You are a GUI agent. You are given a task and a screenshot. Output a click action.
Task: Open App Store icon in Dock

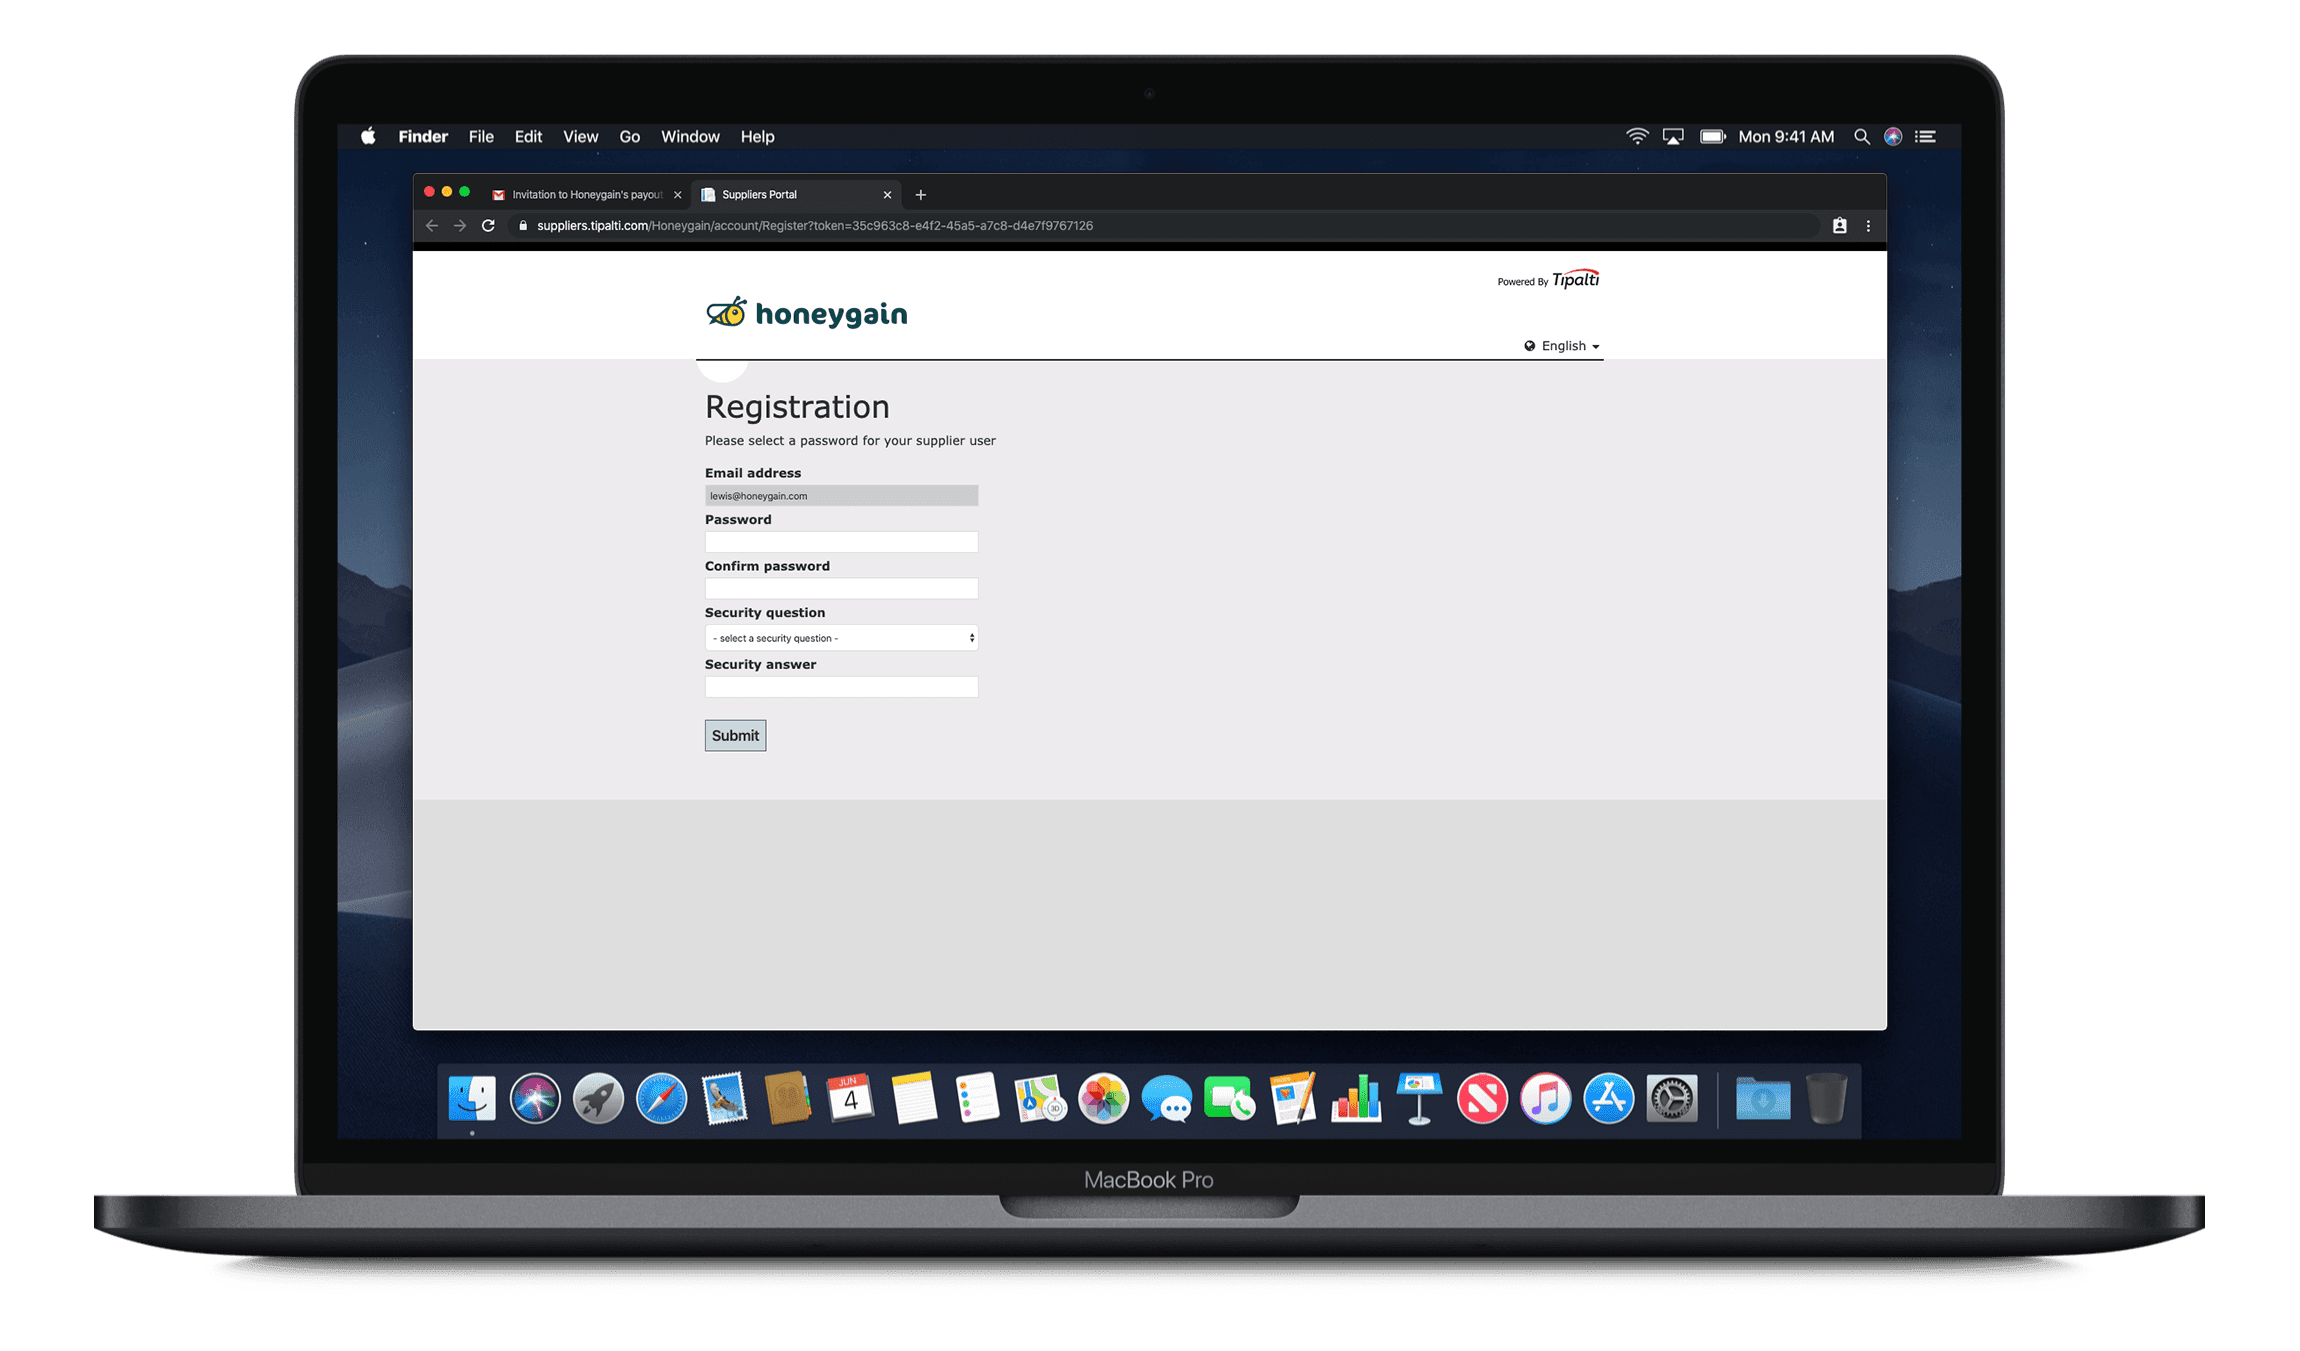1608,1099
